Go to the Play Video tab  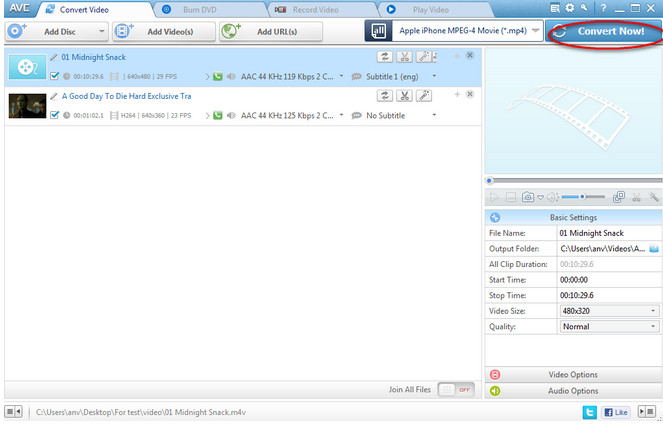[430, 9]
